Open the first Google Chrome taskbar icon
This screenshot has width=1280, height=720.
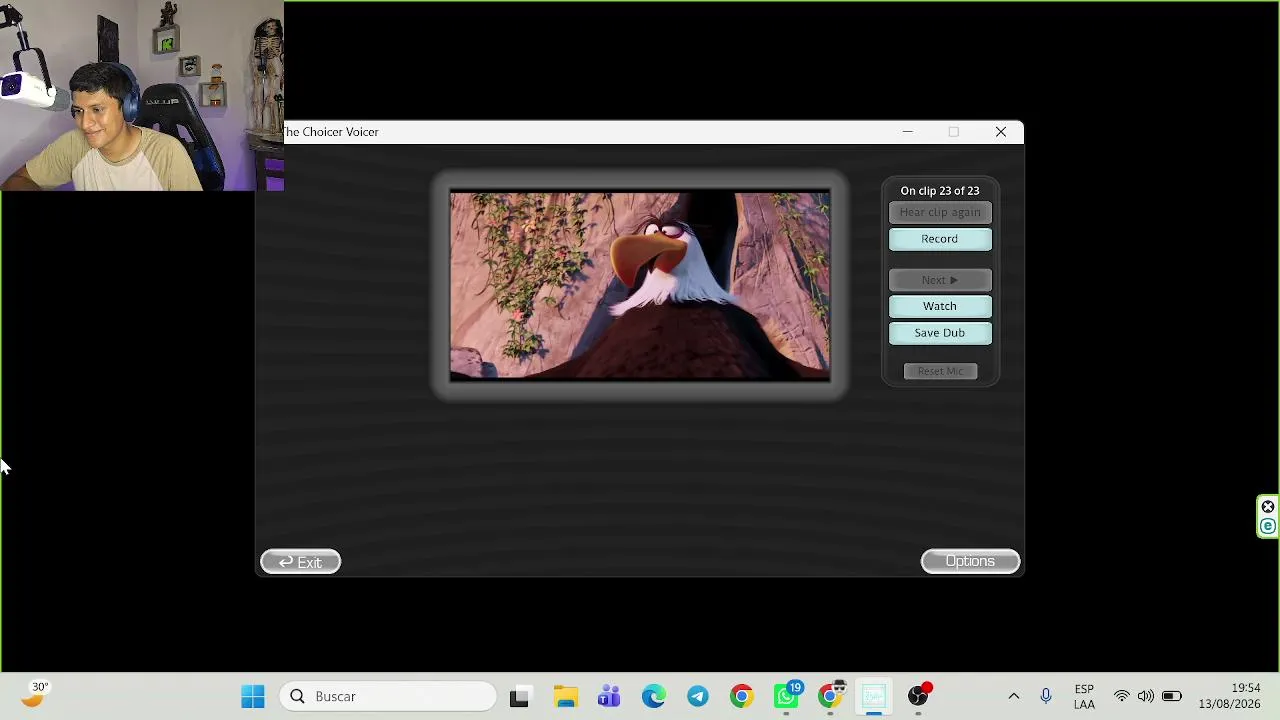741,697
